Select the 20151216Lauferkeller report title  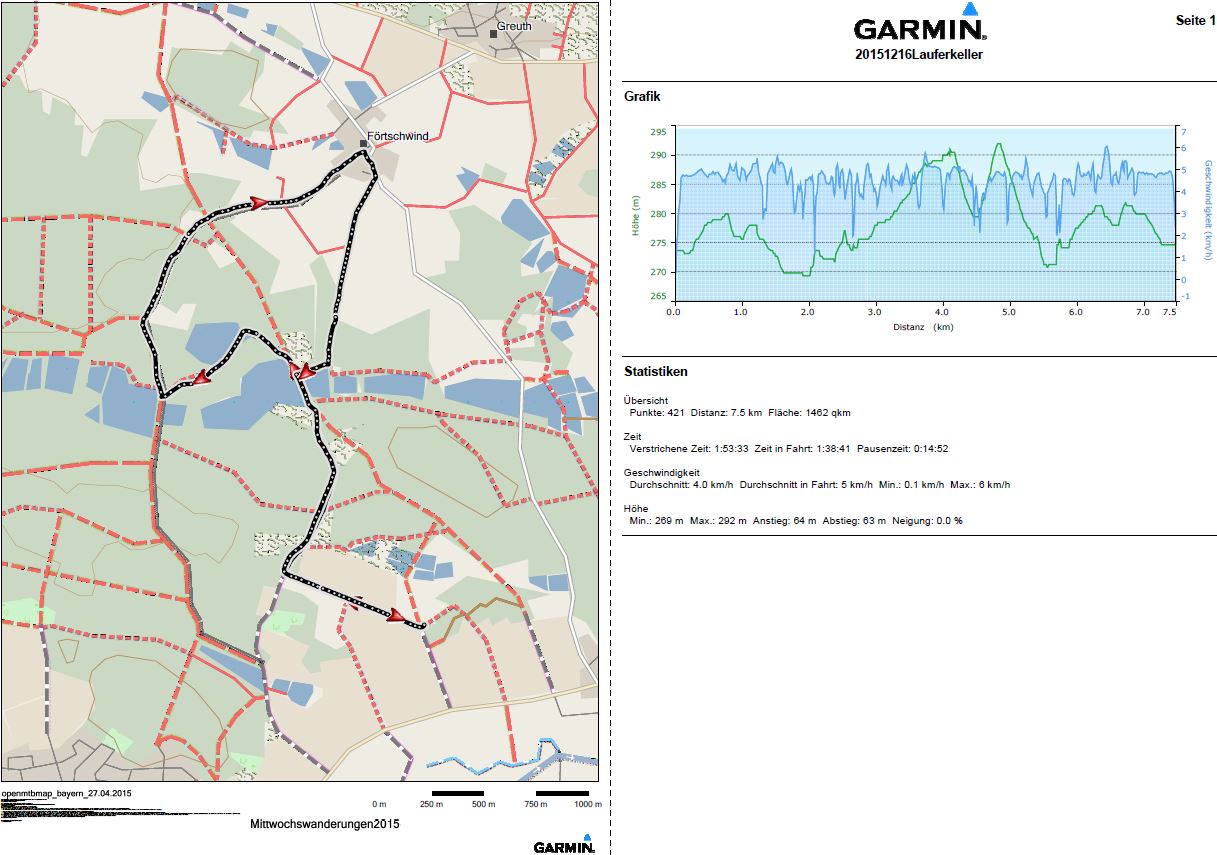918,55
